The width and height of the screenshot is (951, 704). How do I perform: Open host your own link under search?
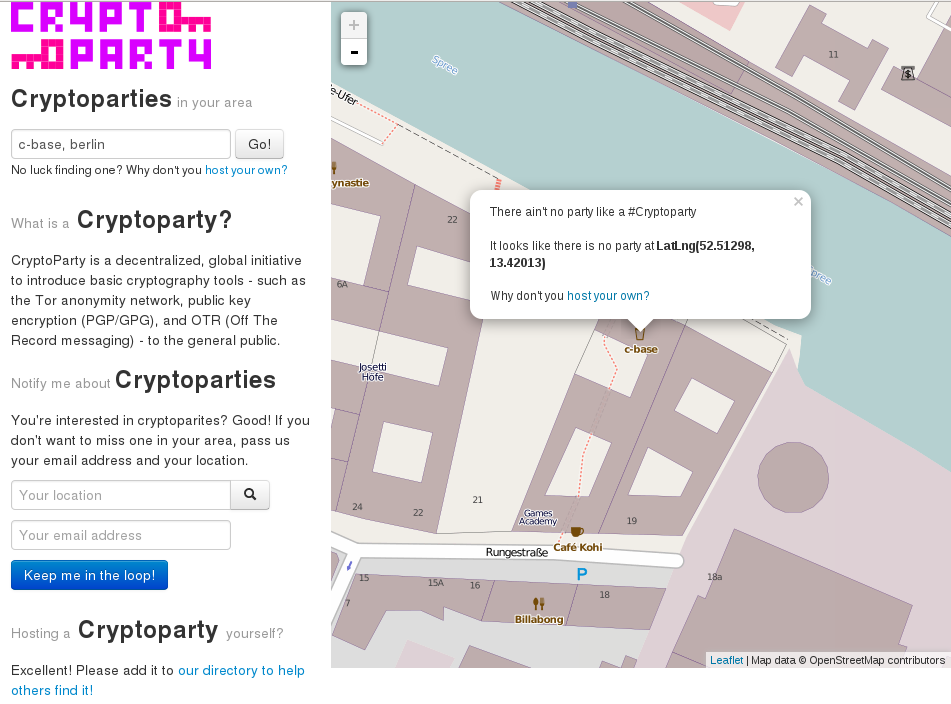coord(246,170)
